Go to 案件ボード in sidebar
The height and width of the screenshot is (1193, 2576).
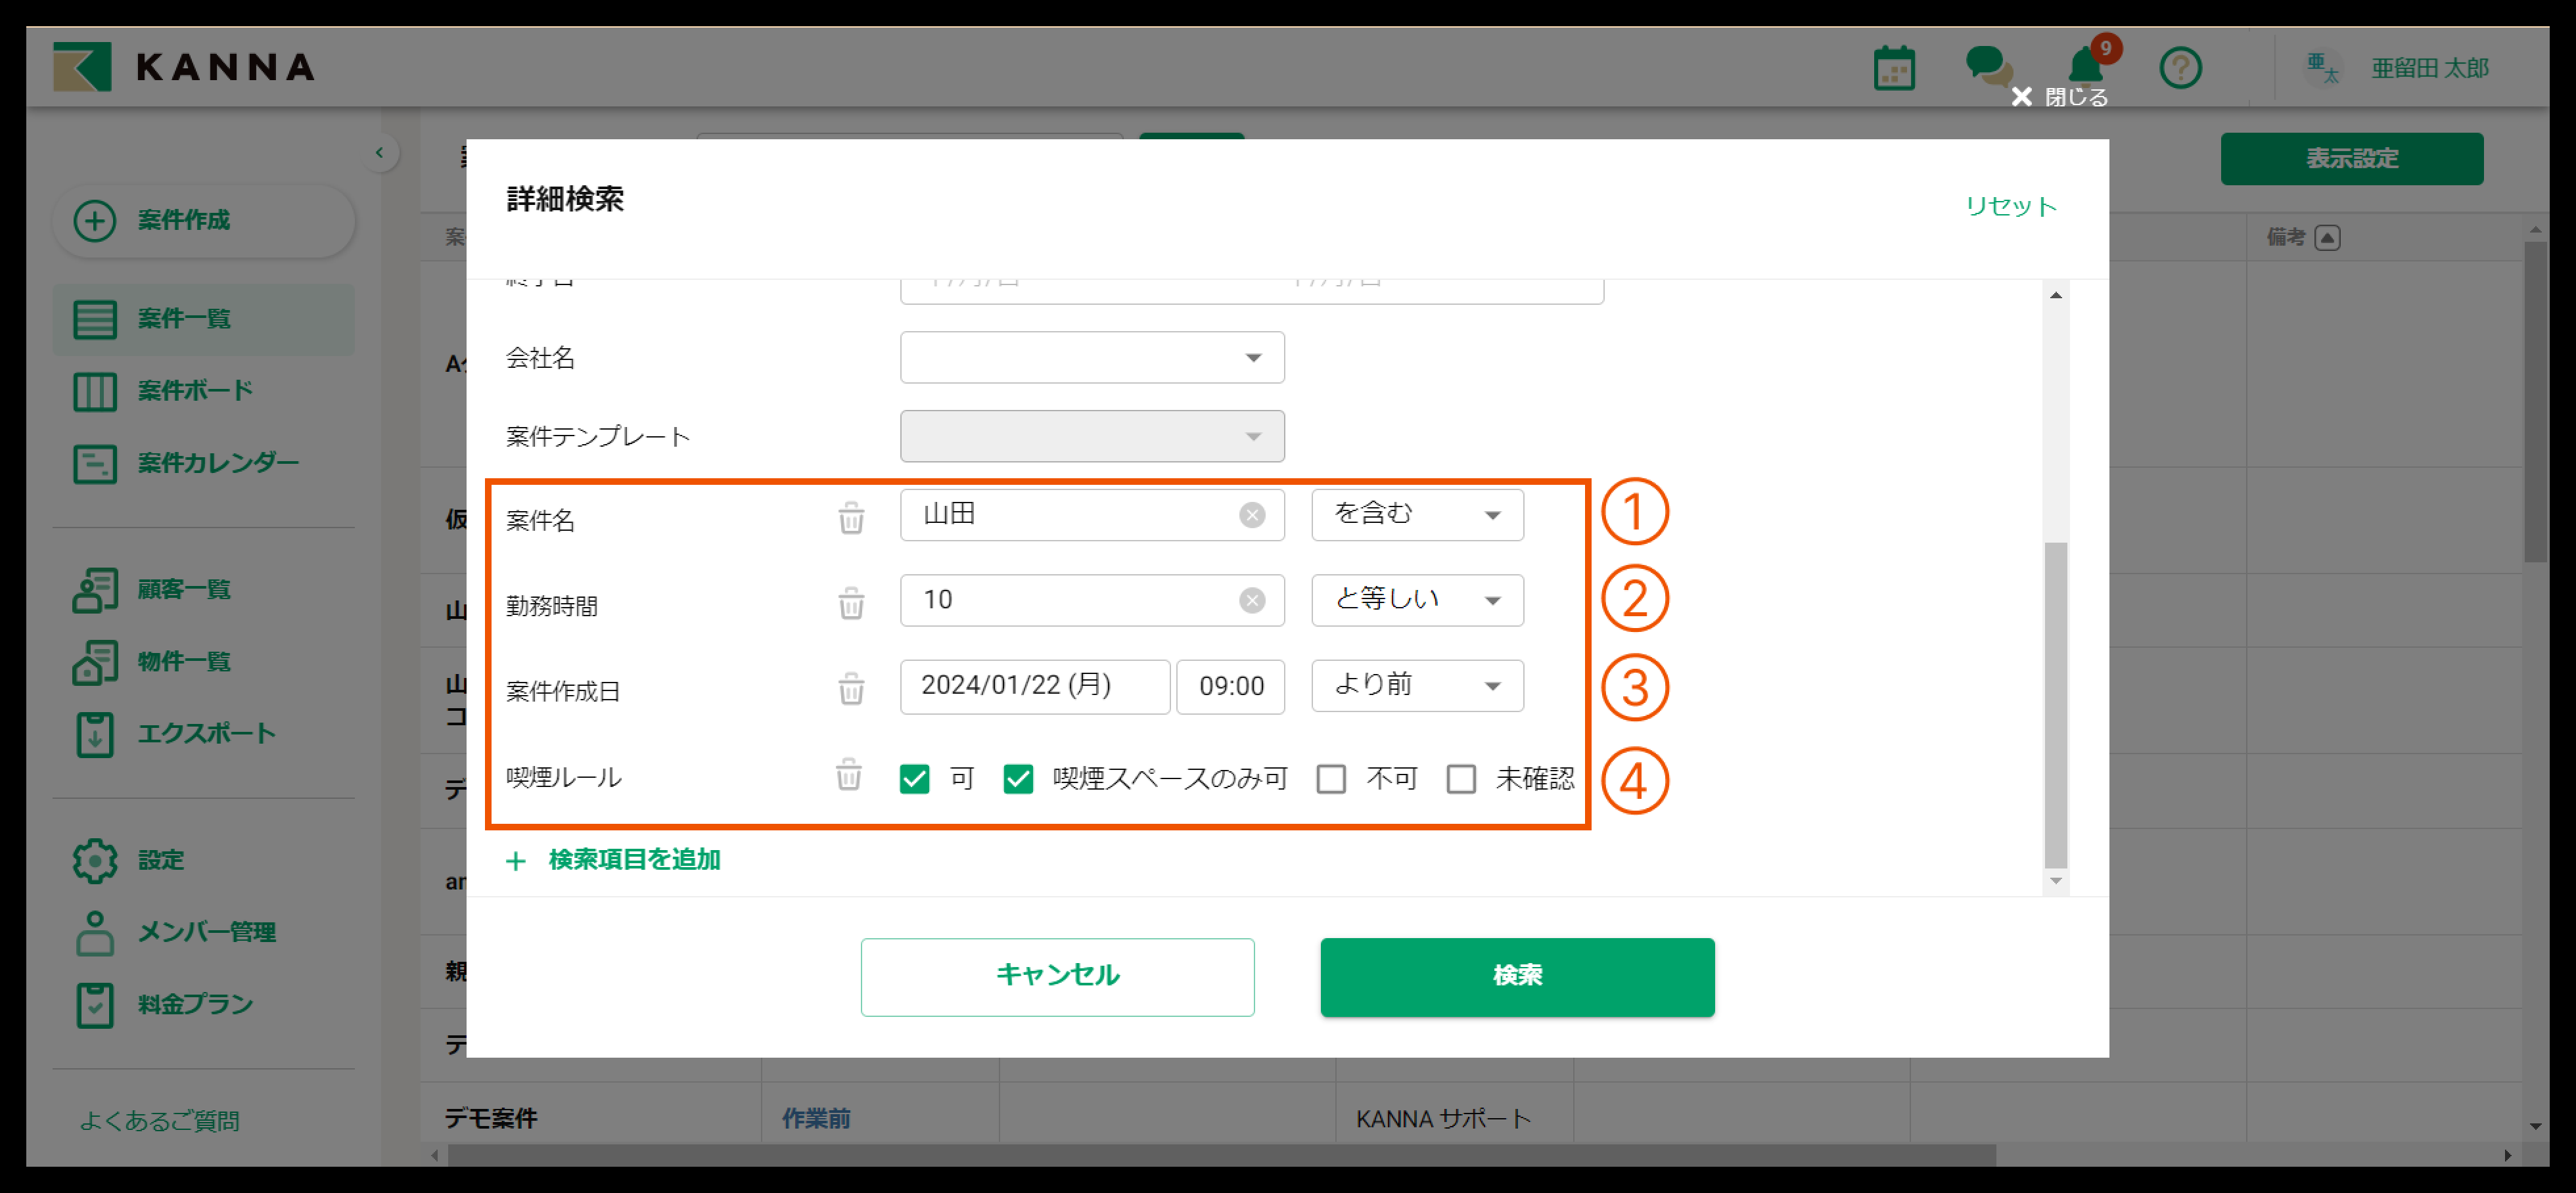tap(195, 391)
